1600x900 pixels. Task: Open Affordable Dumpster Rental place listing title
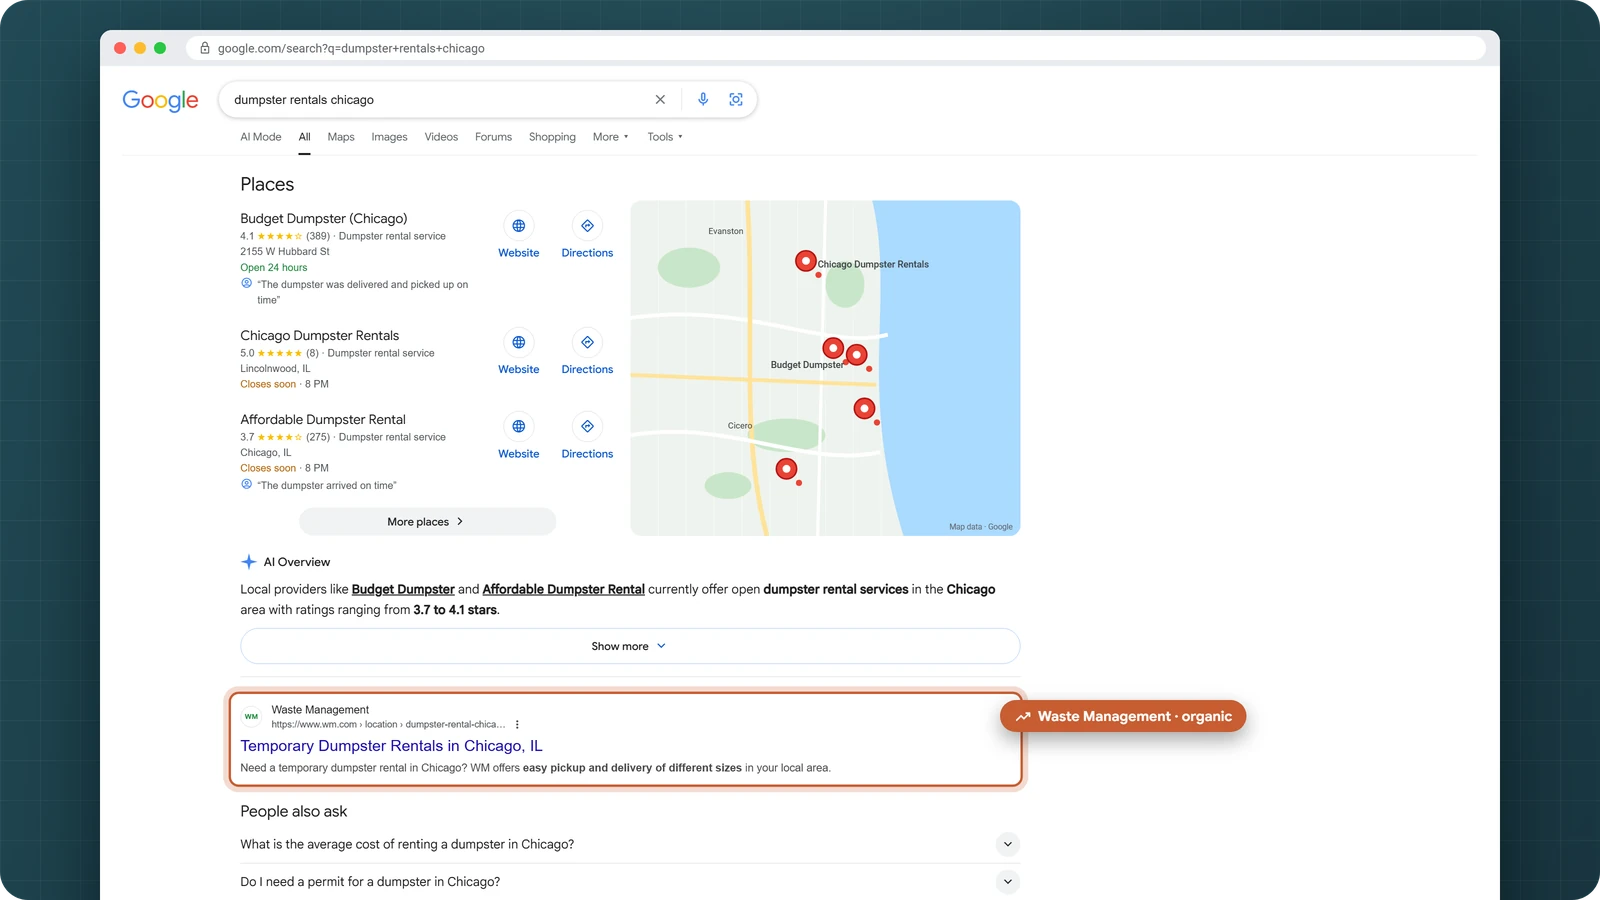[323, 419]
